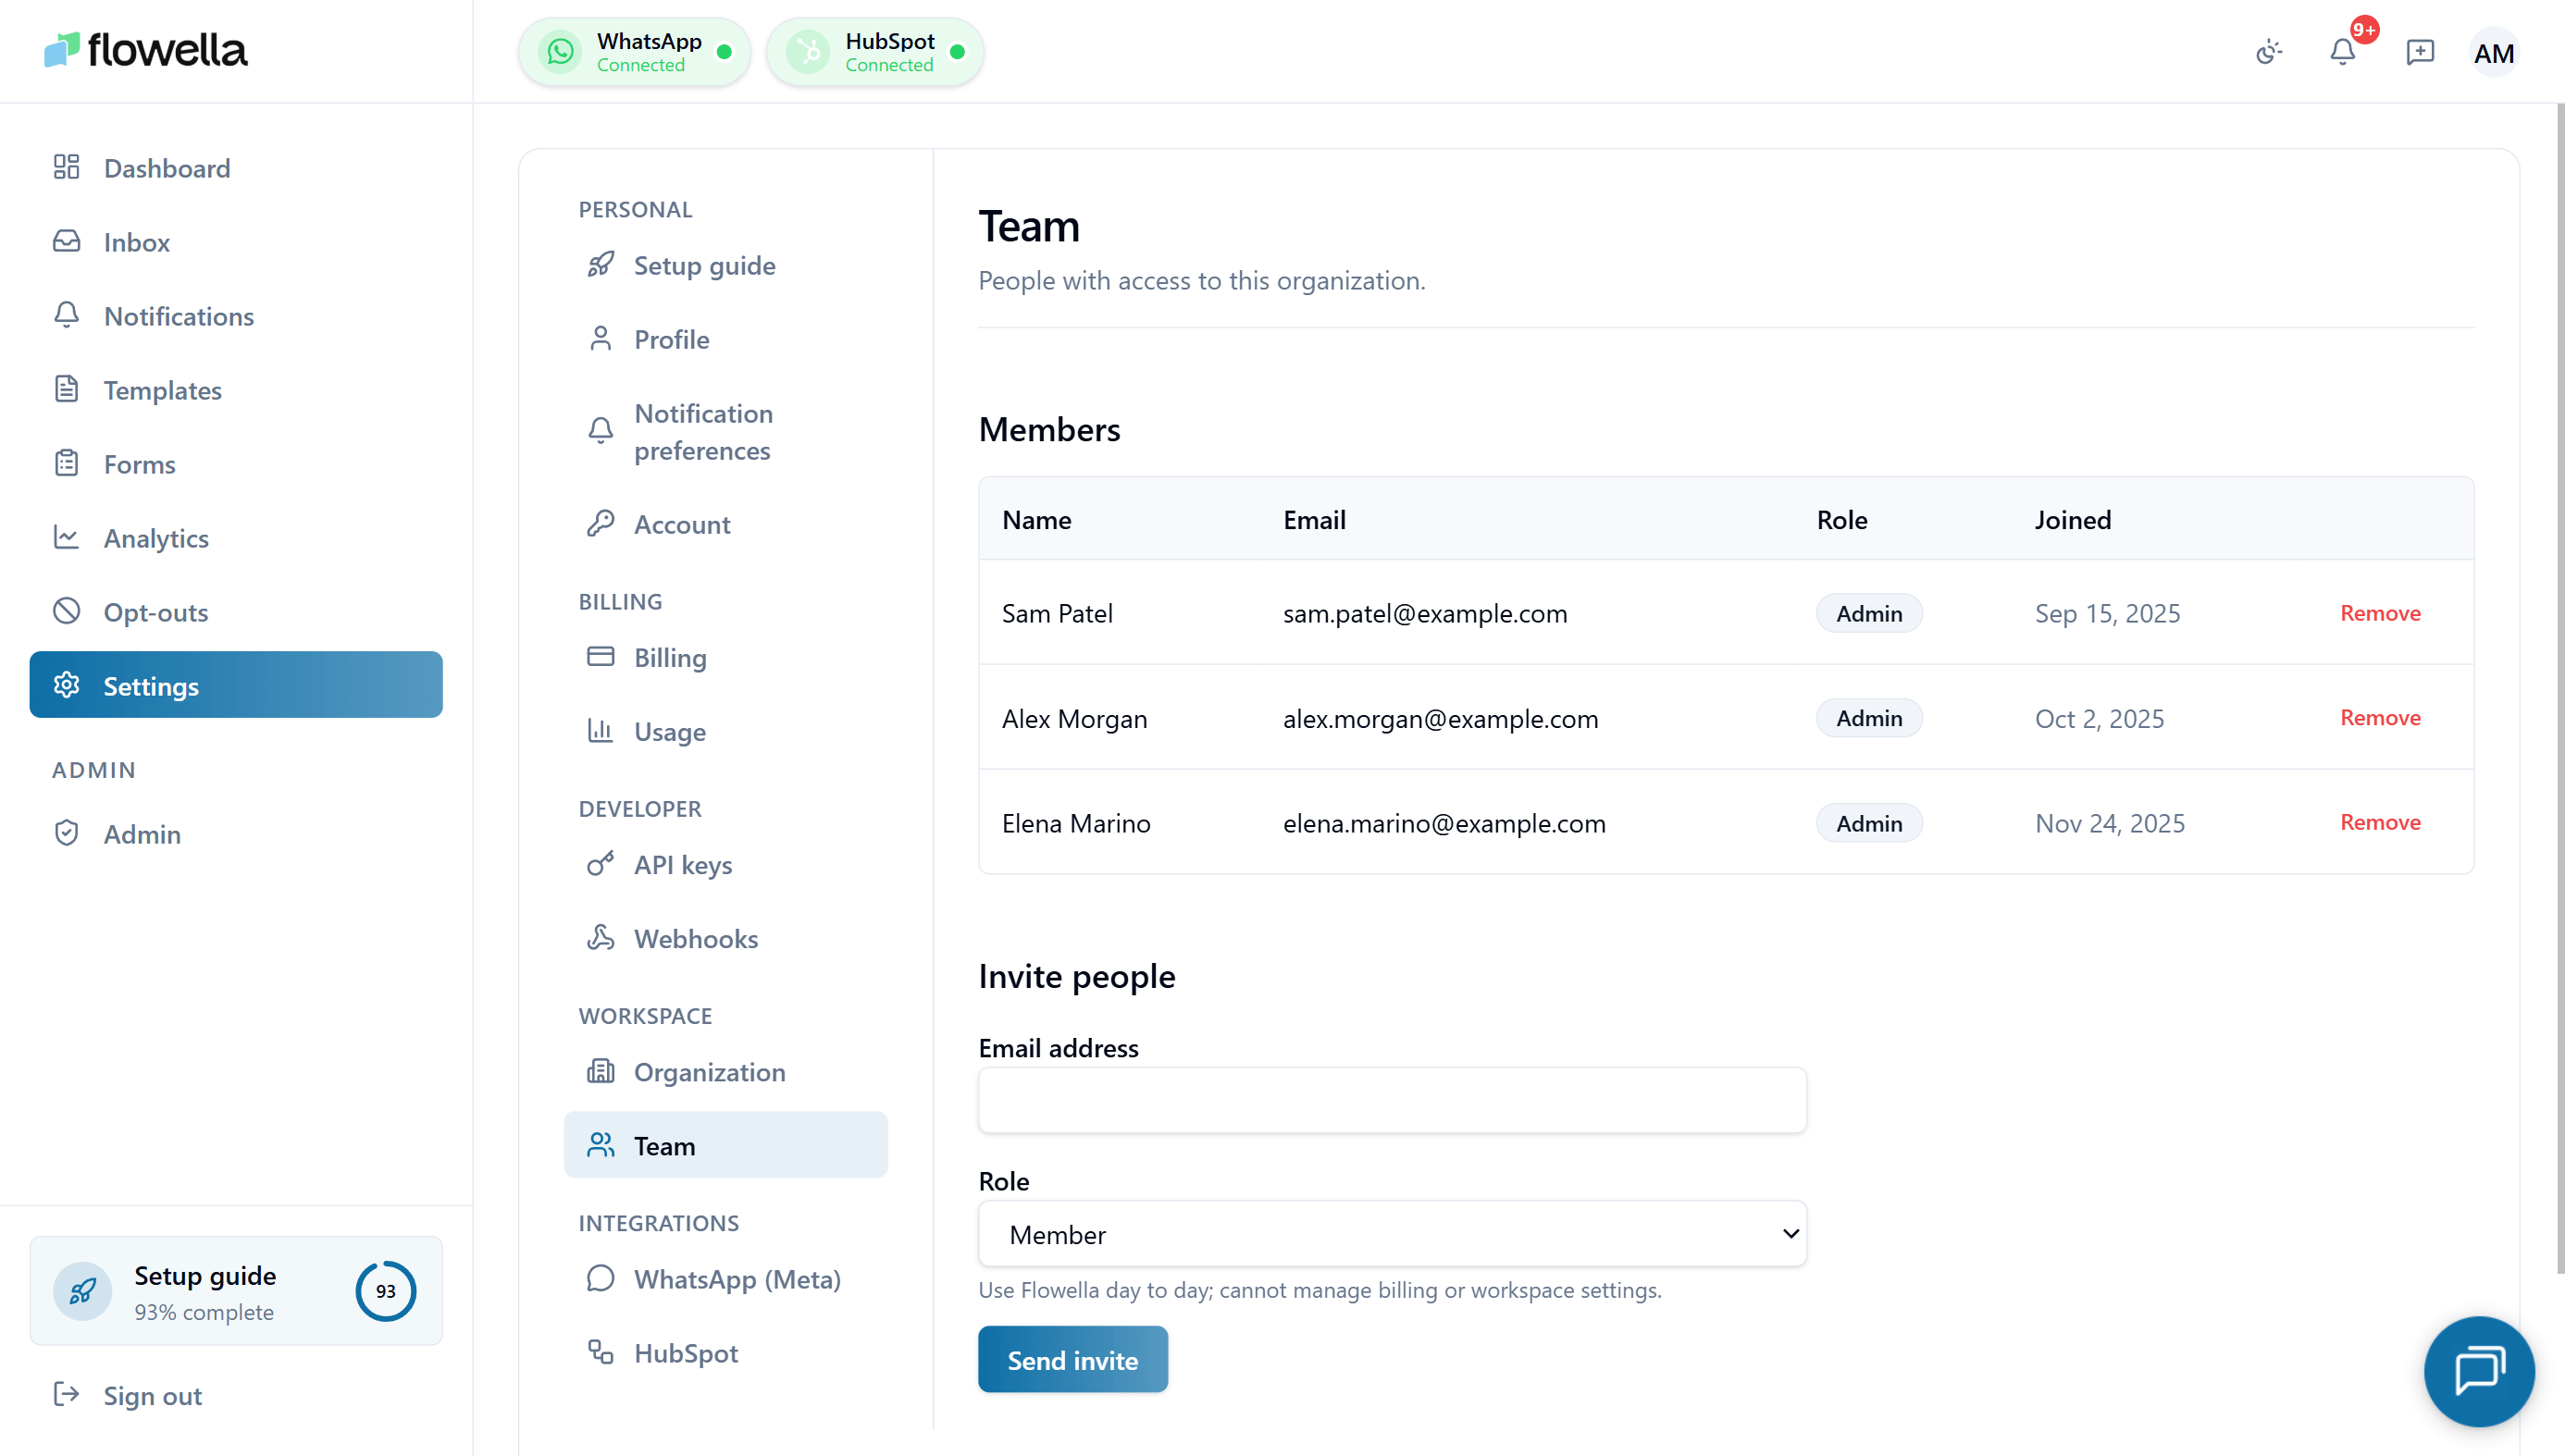Remove Sam Patel from the team

click(x=2379, y=613)
